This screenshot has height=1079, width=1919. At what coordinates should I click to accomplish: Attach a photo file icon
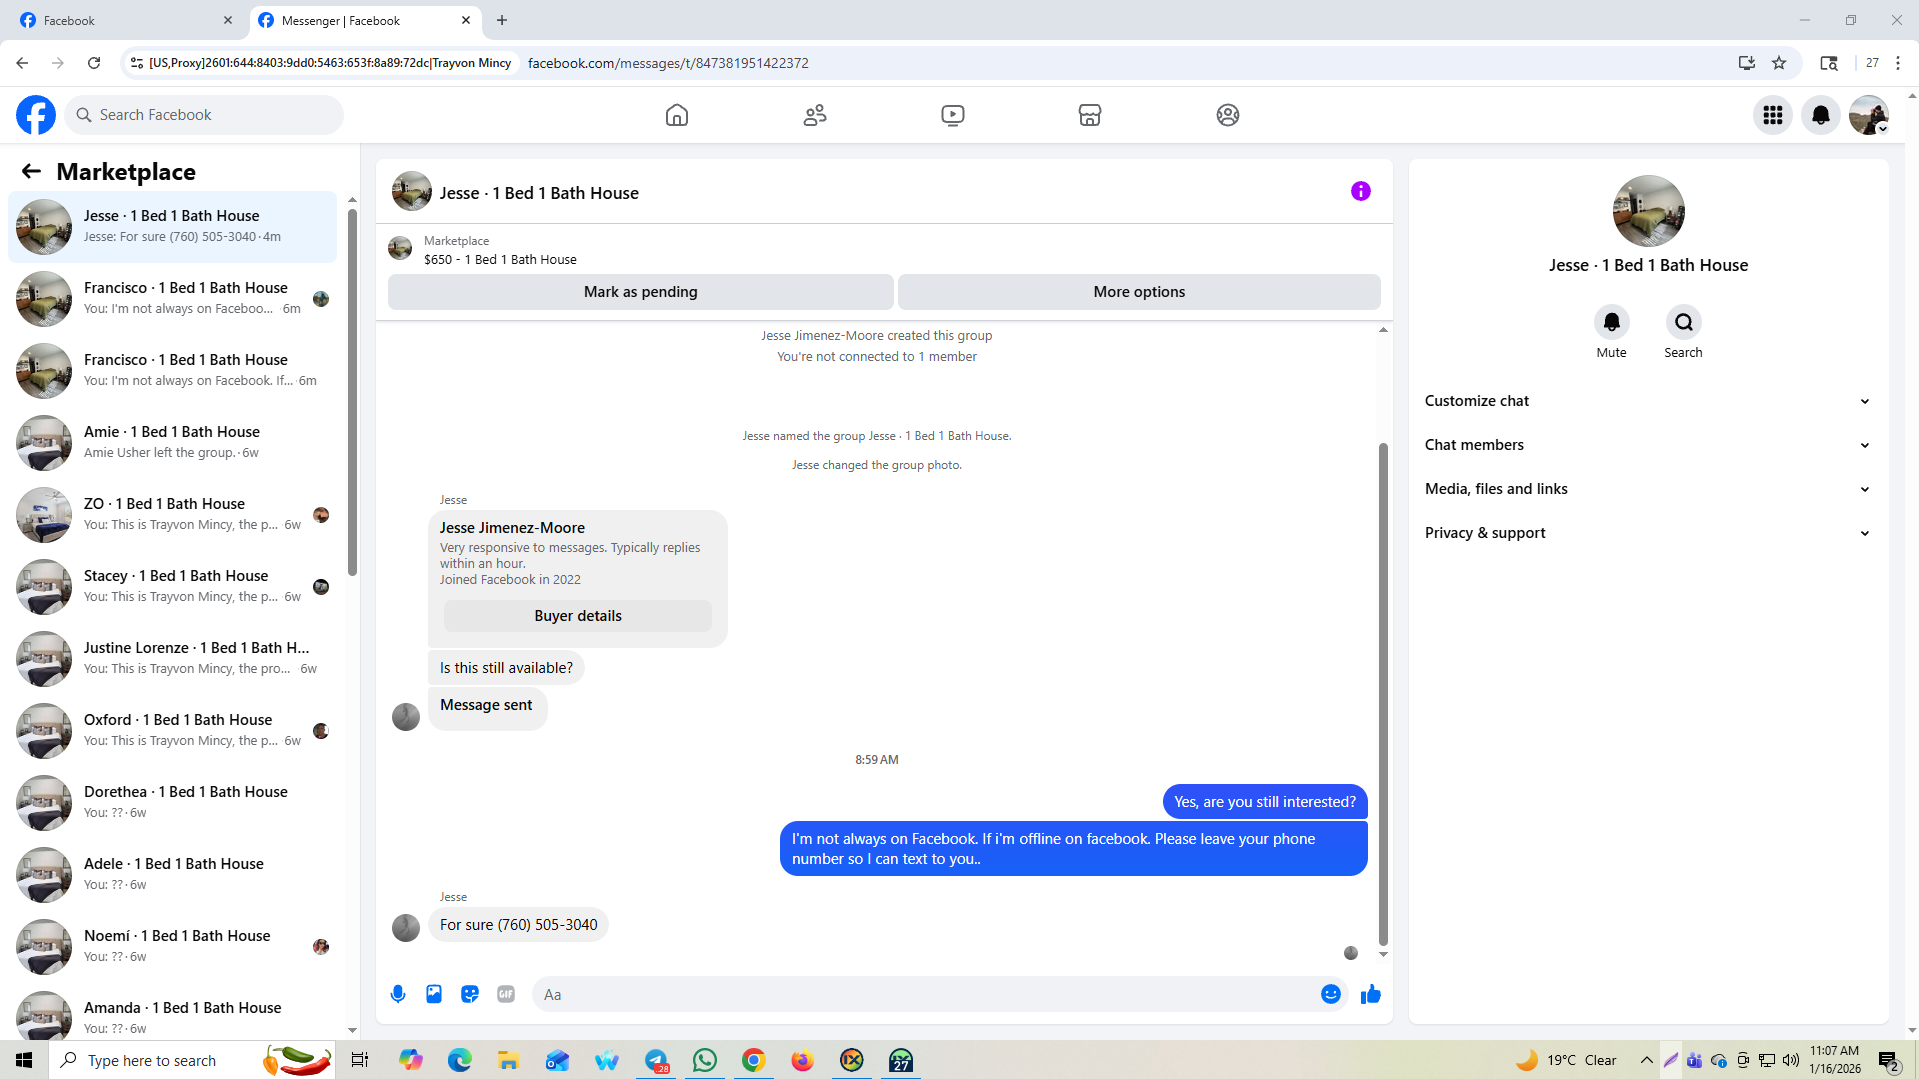click(434, 994)
